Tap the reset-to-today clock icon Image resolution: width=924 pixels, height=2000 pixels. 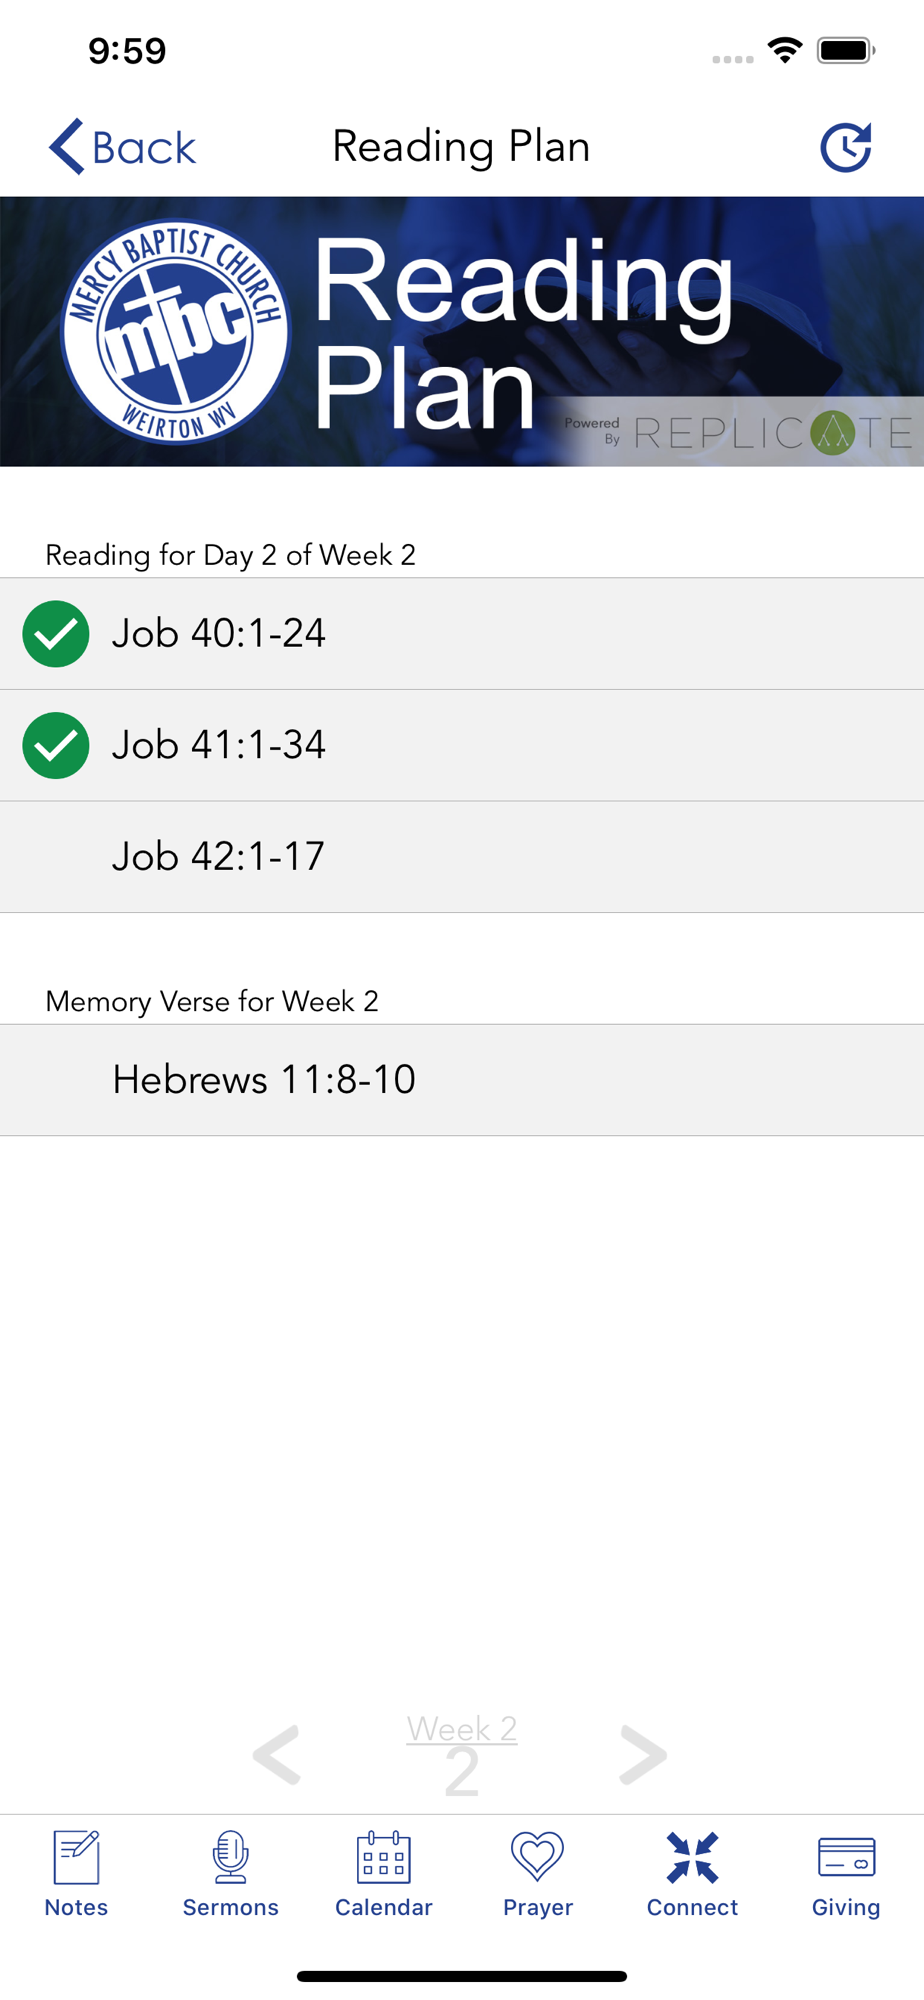pyautogui.click(x=846, y=147)
